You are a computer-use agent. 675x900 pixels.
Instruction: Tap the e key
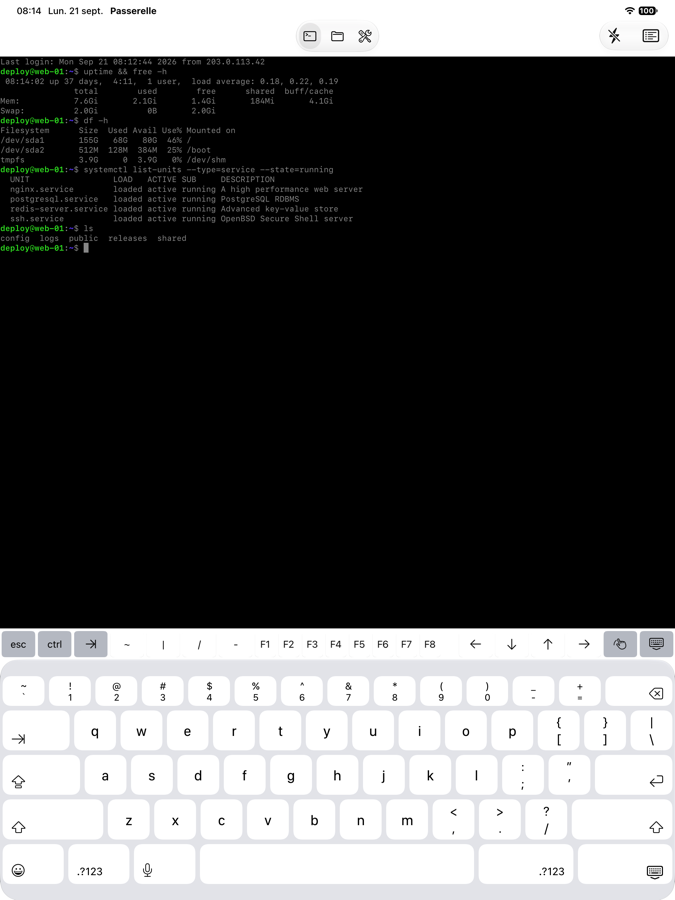click(x=187, y=731)
